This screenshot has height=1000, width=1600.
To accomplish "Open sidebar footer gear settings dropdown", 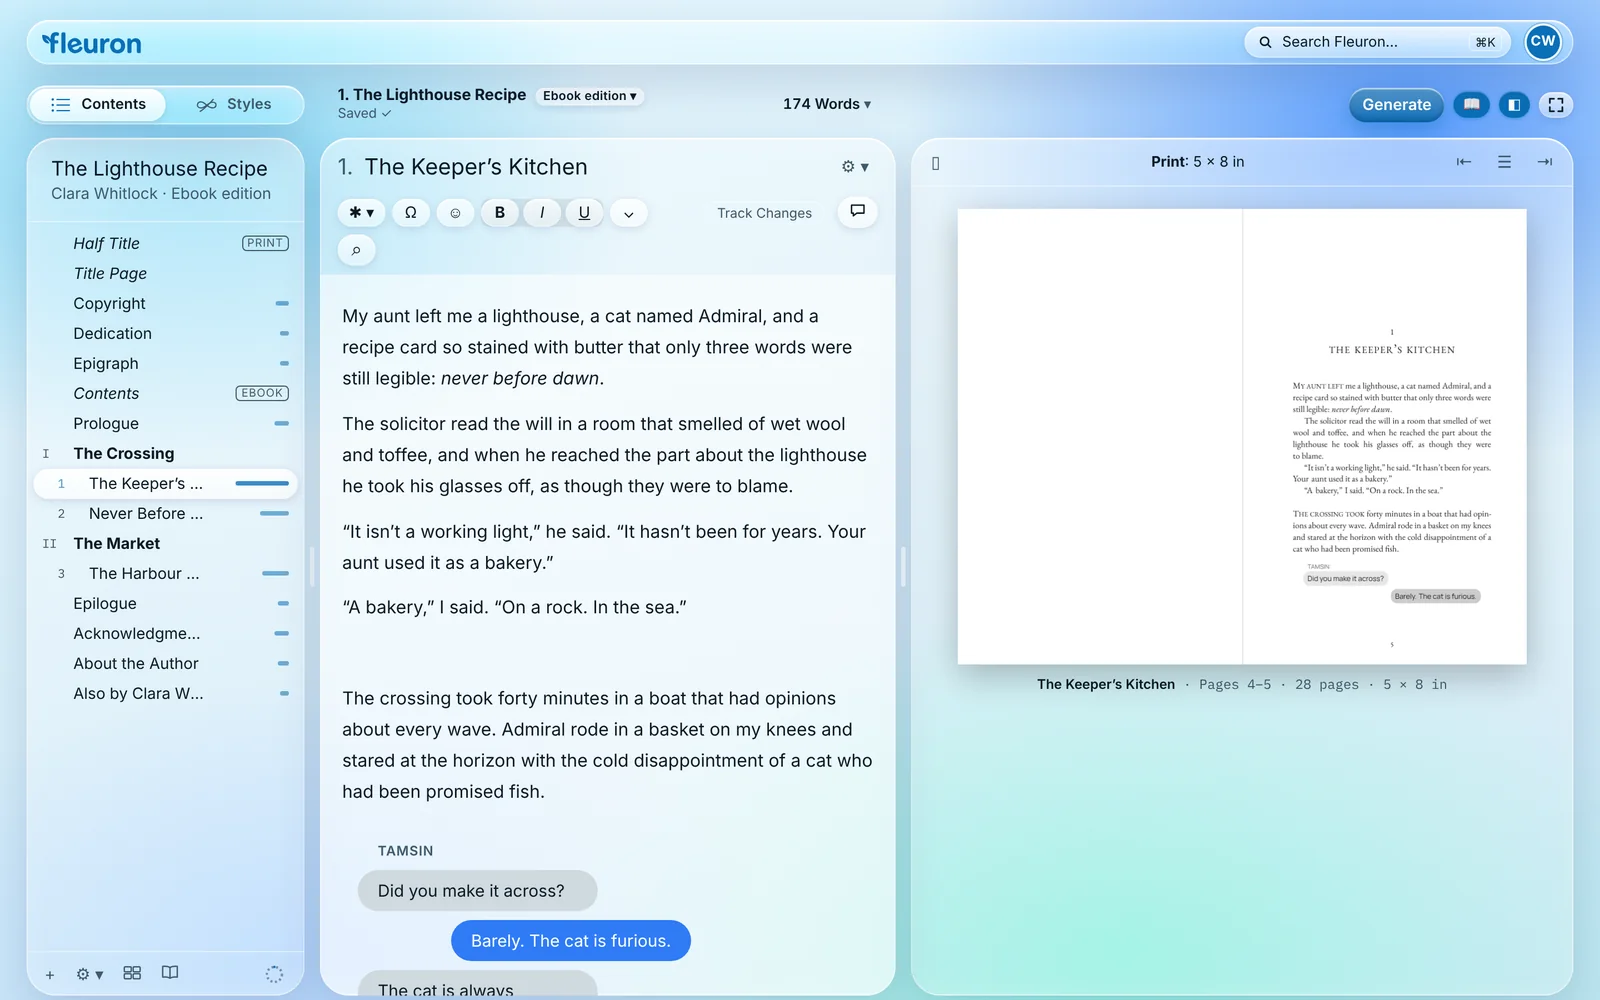I will tap(90, 974).
